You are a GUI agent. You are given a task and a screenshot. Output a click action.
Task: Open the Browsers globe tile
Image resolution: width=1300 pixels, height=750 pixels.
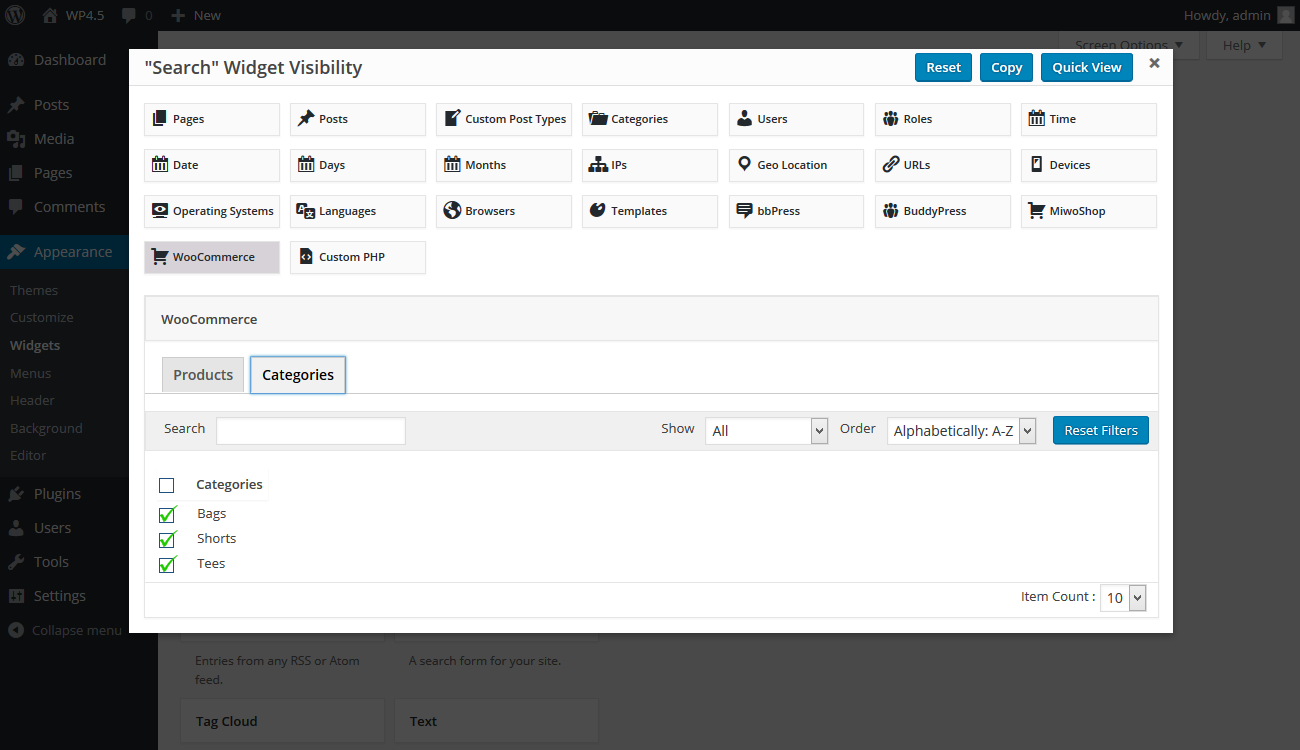504,211
